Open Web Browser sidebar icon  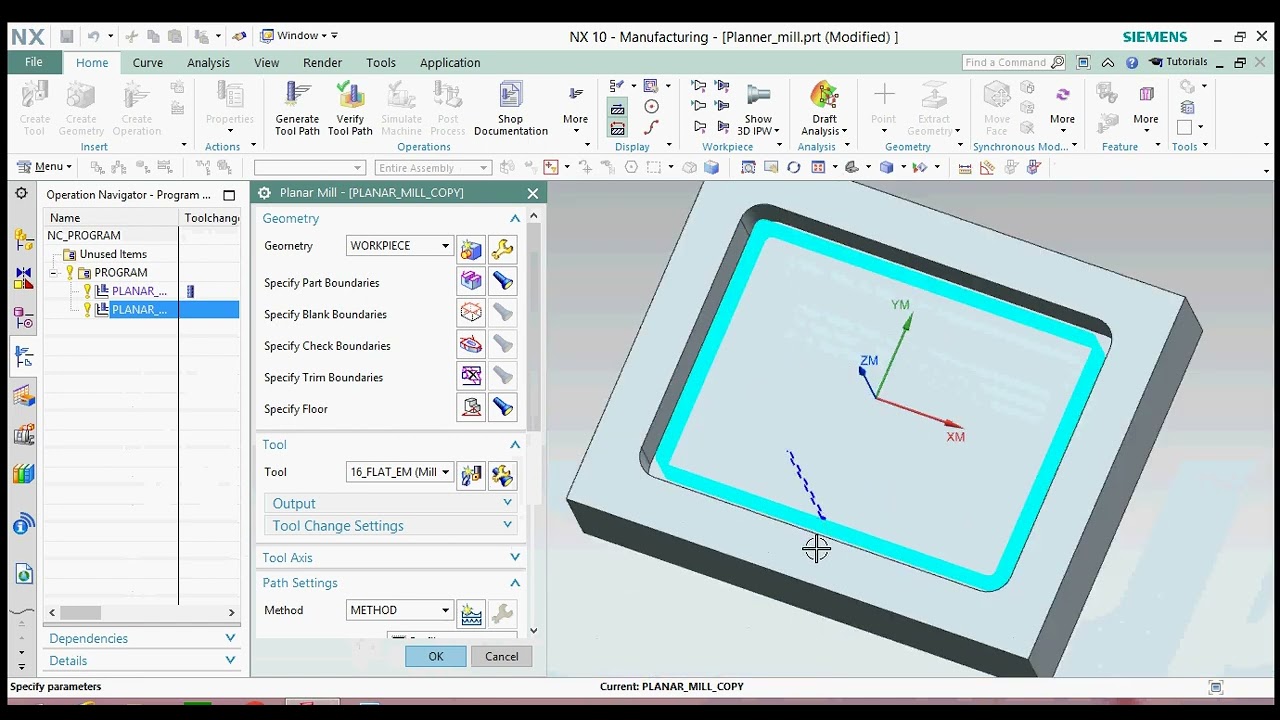[x=23, y=573]
